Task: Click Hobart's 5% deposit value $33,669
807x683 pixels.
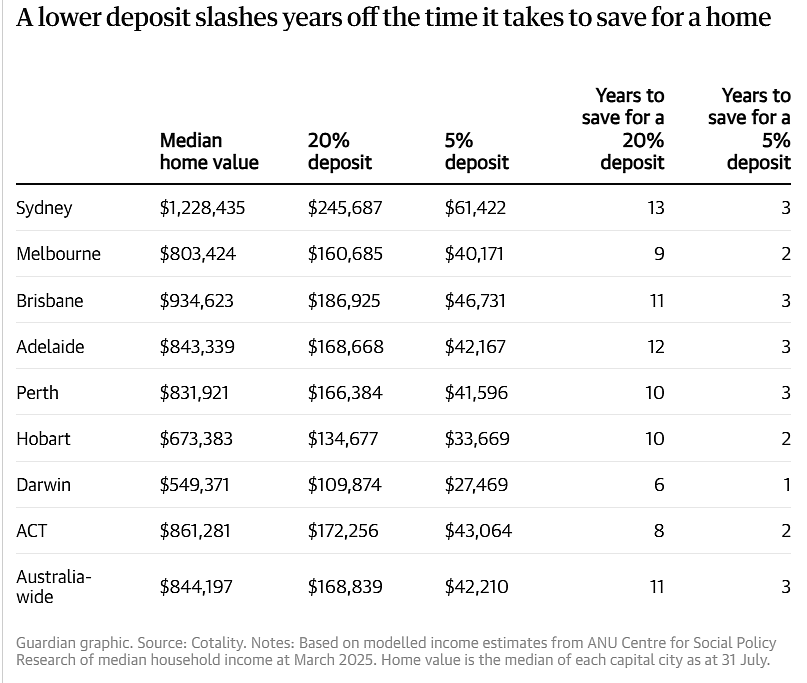Action: [477, 439]
